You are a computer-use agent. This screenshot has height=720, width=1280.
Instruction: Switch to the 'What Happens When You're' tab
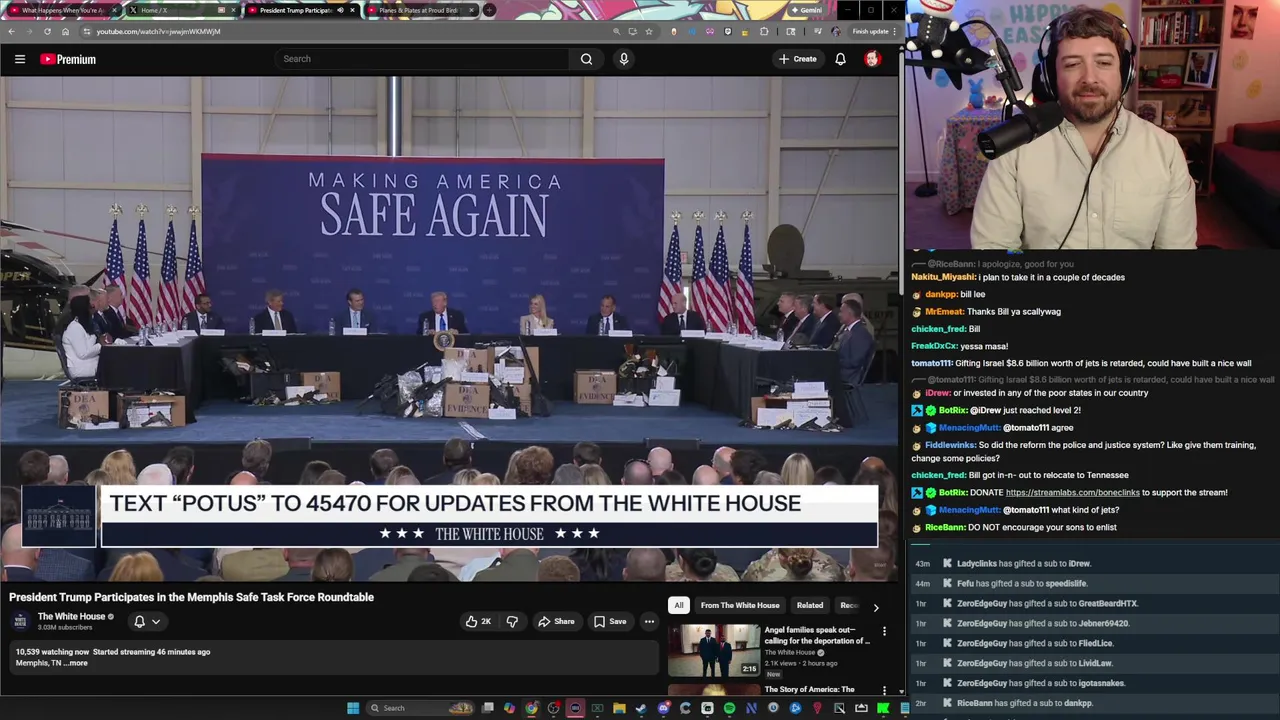coord(62,10)
